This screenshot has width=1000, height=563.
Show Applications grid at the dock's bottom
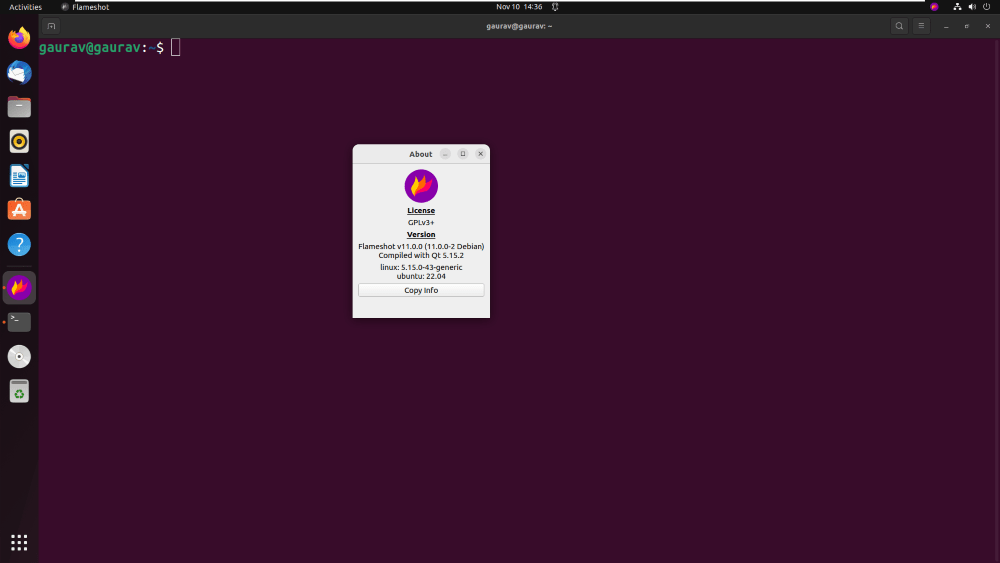point(19,543)
